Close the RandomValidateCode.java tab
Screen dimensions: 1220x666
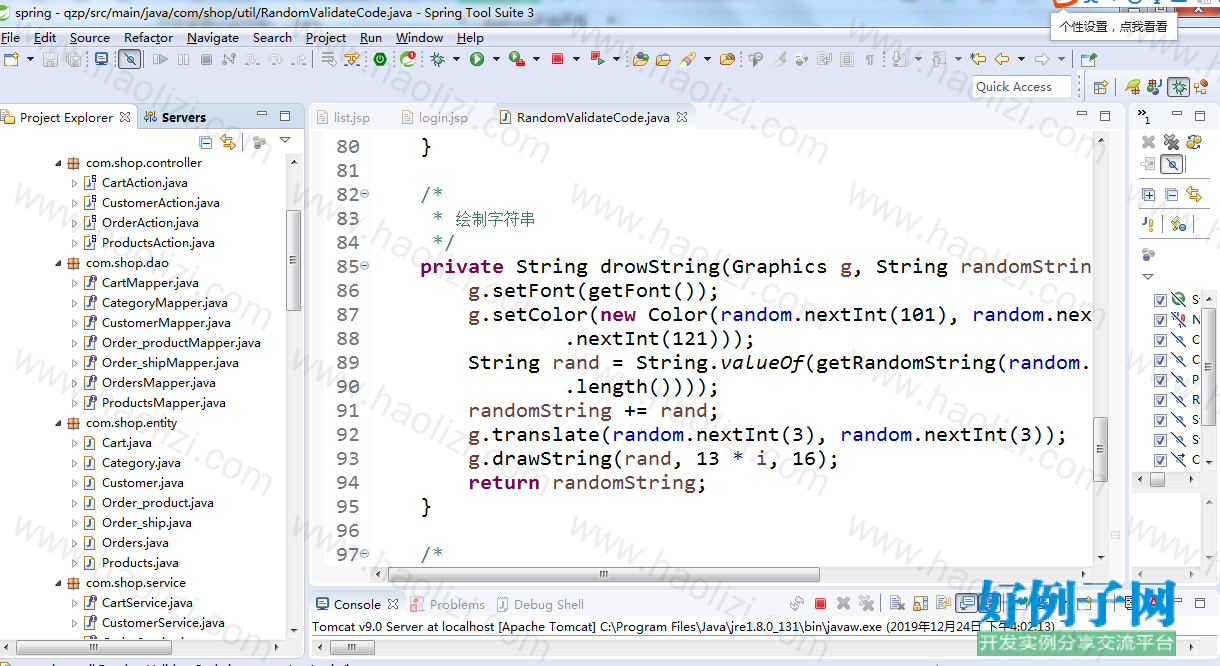click(682, 117)
